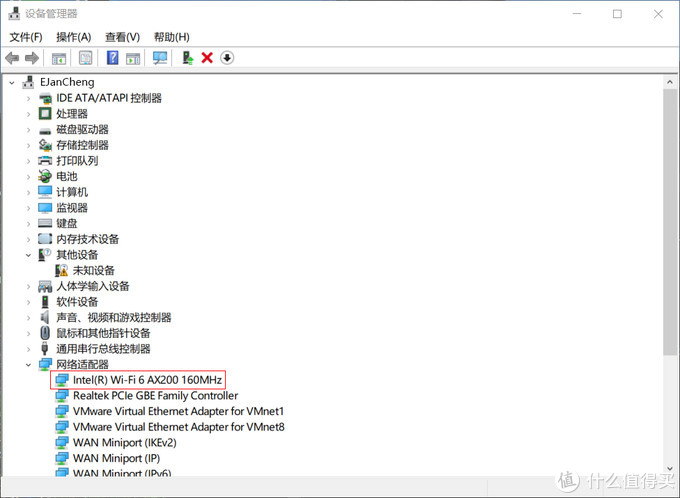Viewport: 680px width, 498px height.
Task: Click the Forward arrow toolbar icon
Action: pyautogui.click(x=32, y=58)
